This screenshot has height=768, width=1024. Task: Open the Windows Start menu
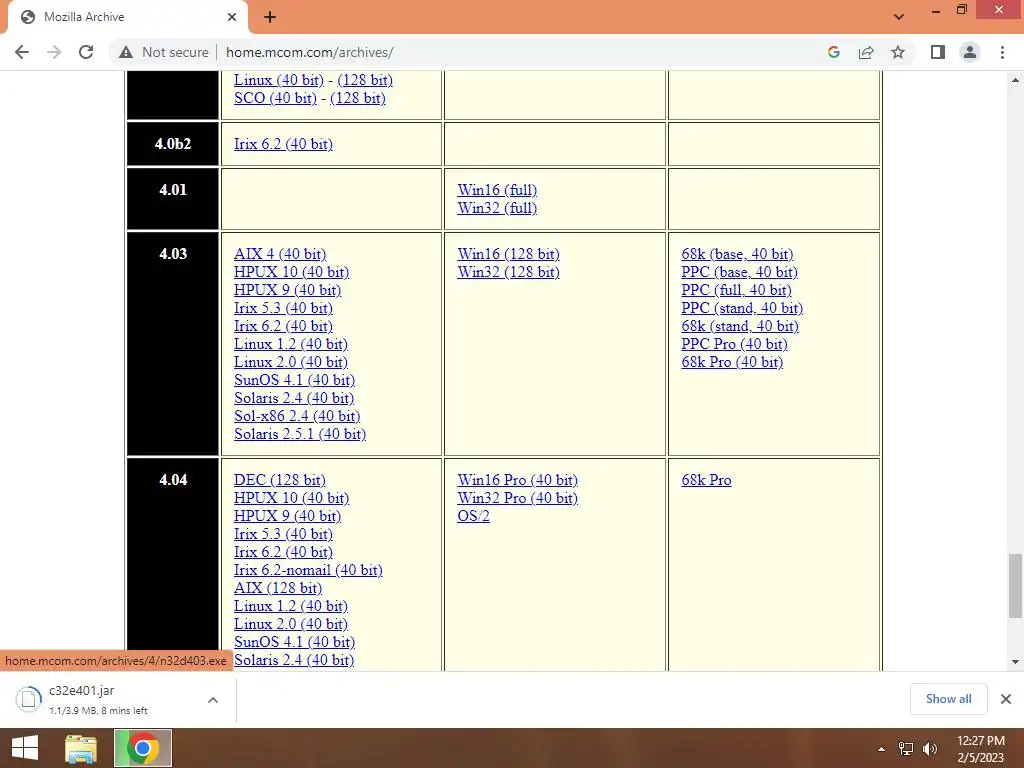pyautogui.click(x=25, y=748)
